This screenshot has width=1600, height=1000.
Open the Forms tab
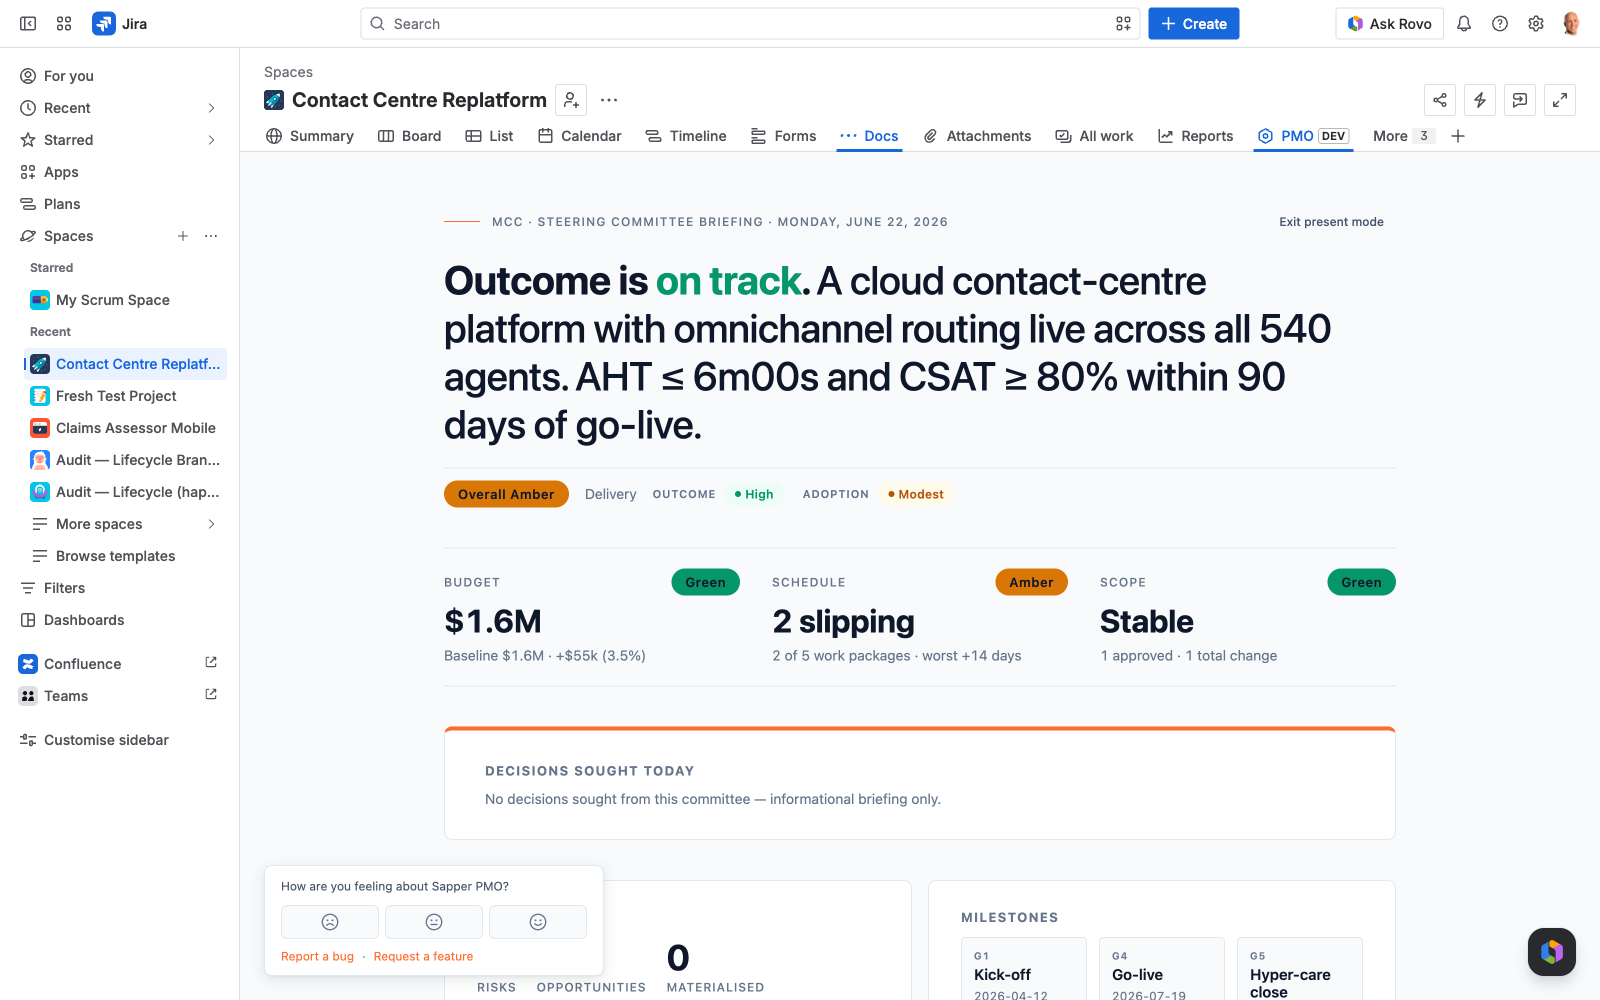tap(784, 136)
